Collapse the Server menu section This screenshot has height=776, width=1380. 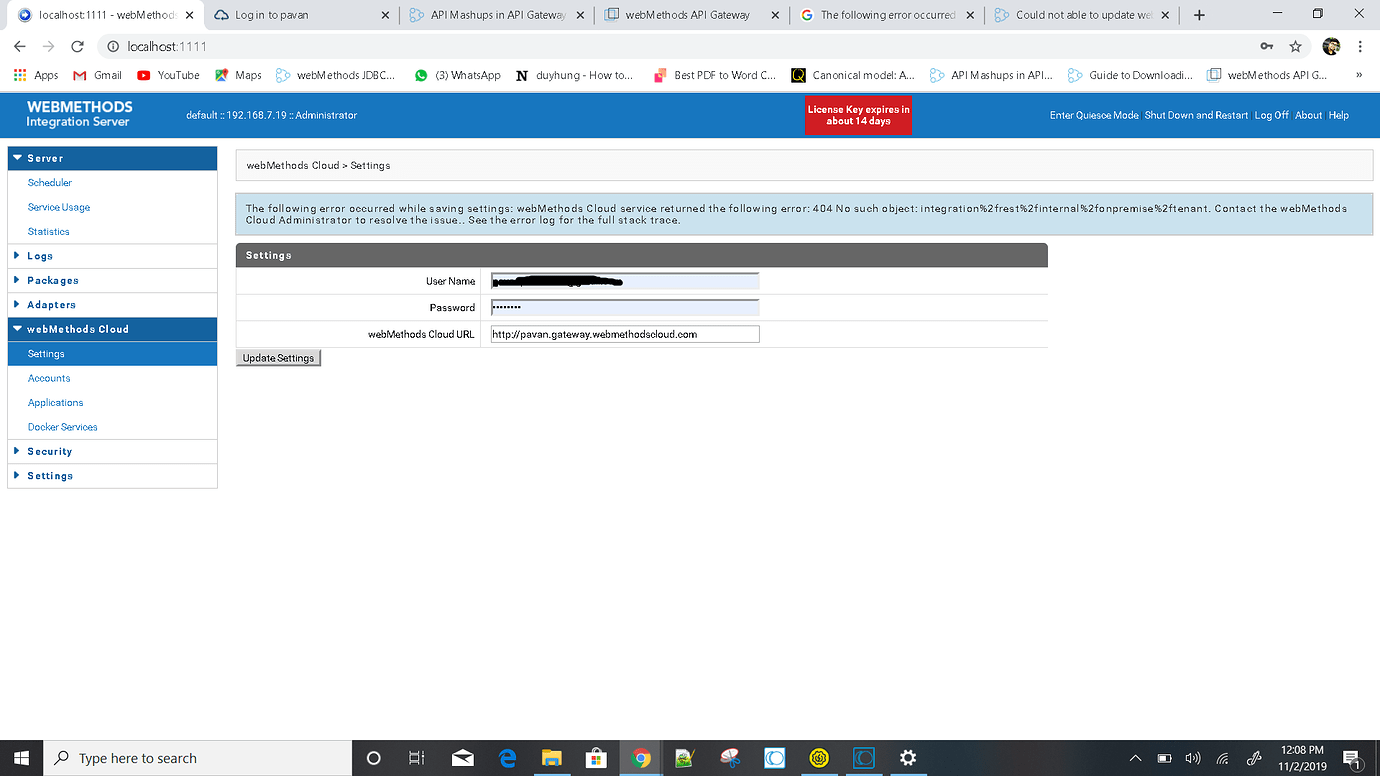click(112, 158)
